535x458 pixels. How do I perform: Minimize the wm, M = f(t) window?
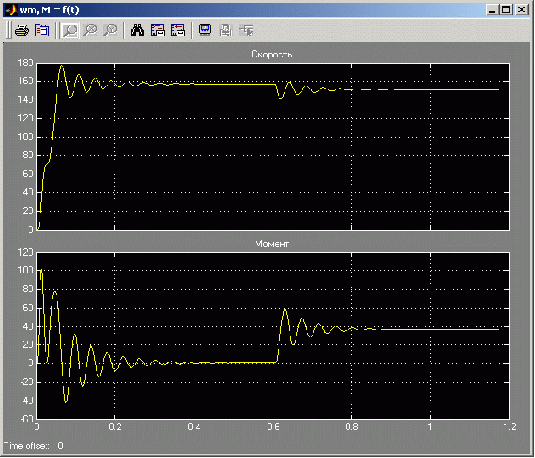[492, 10]
